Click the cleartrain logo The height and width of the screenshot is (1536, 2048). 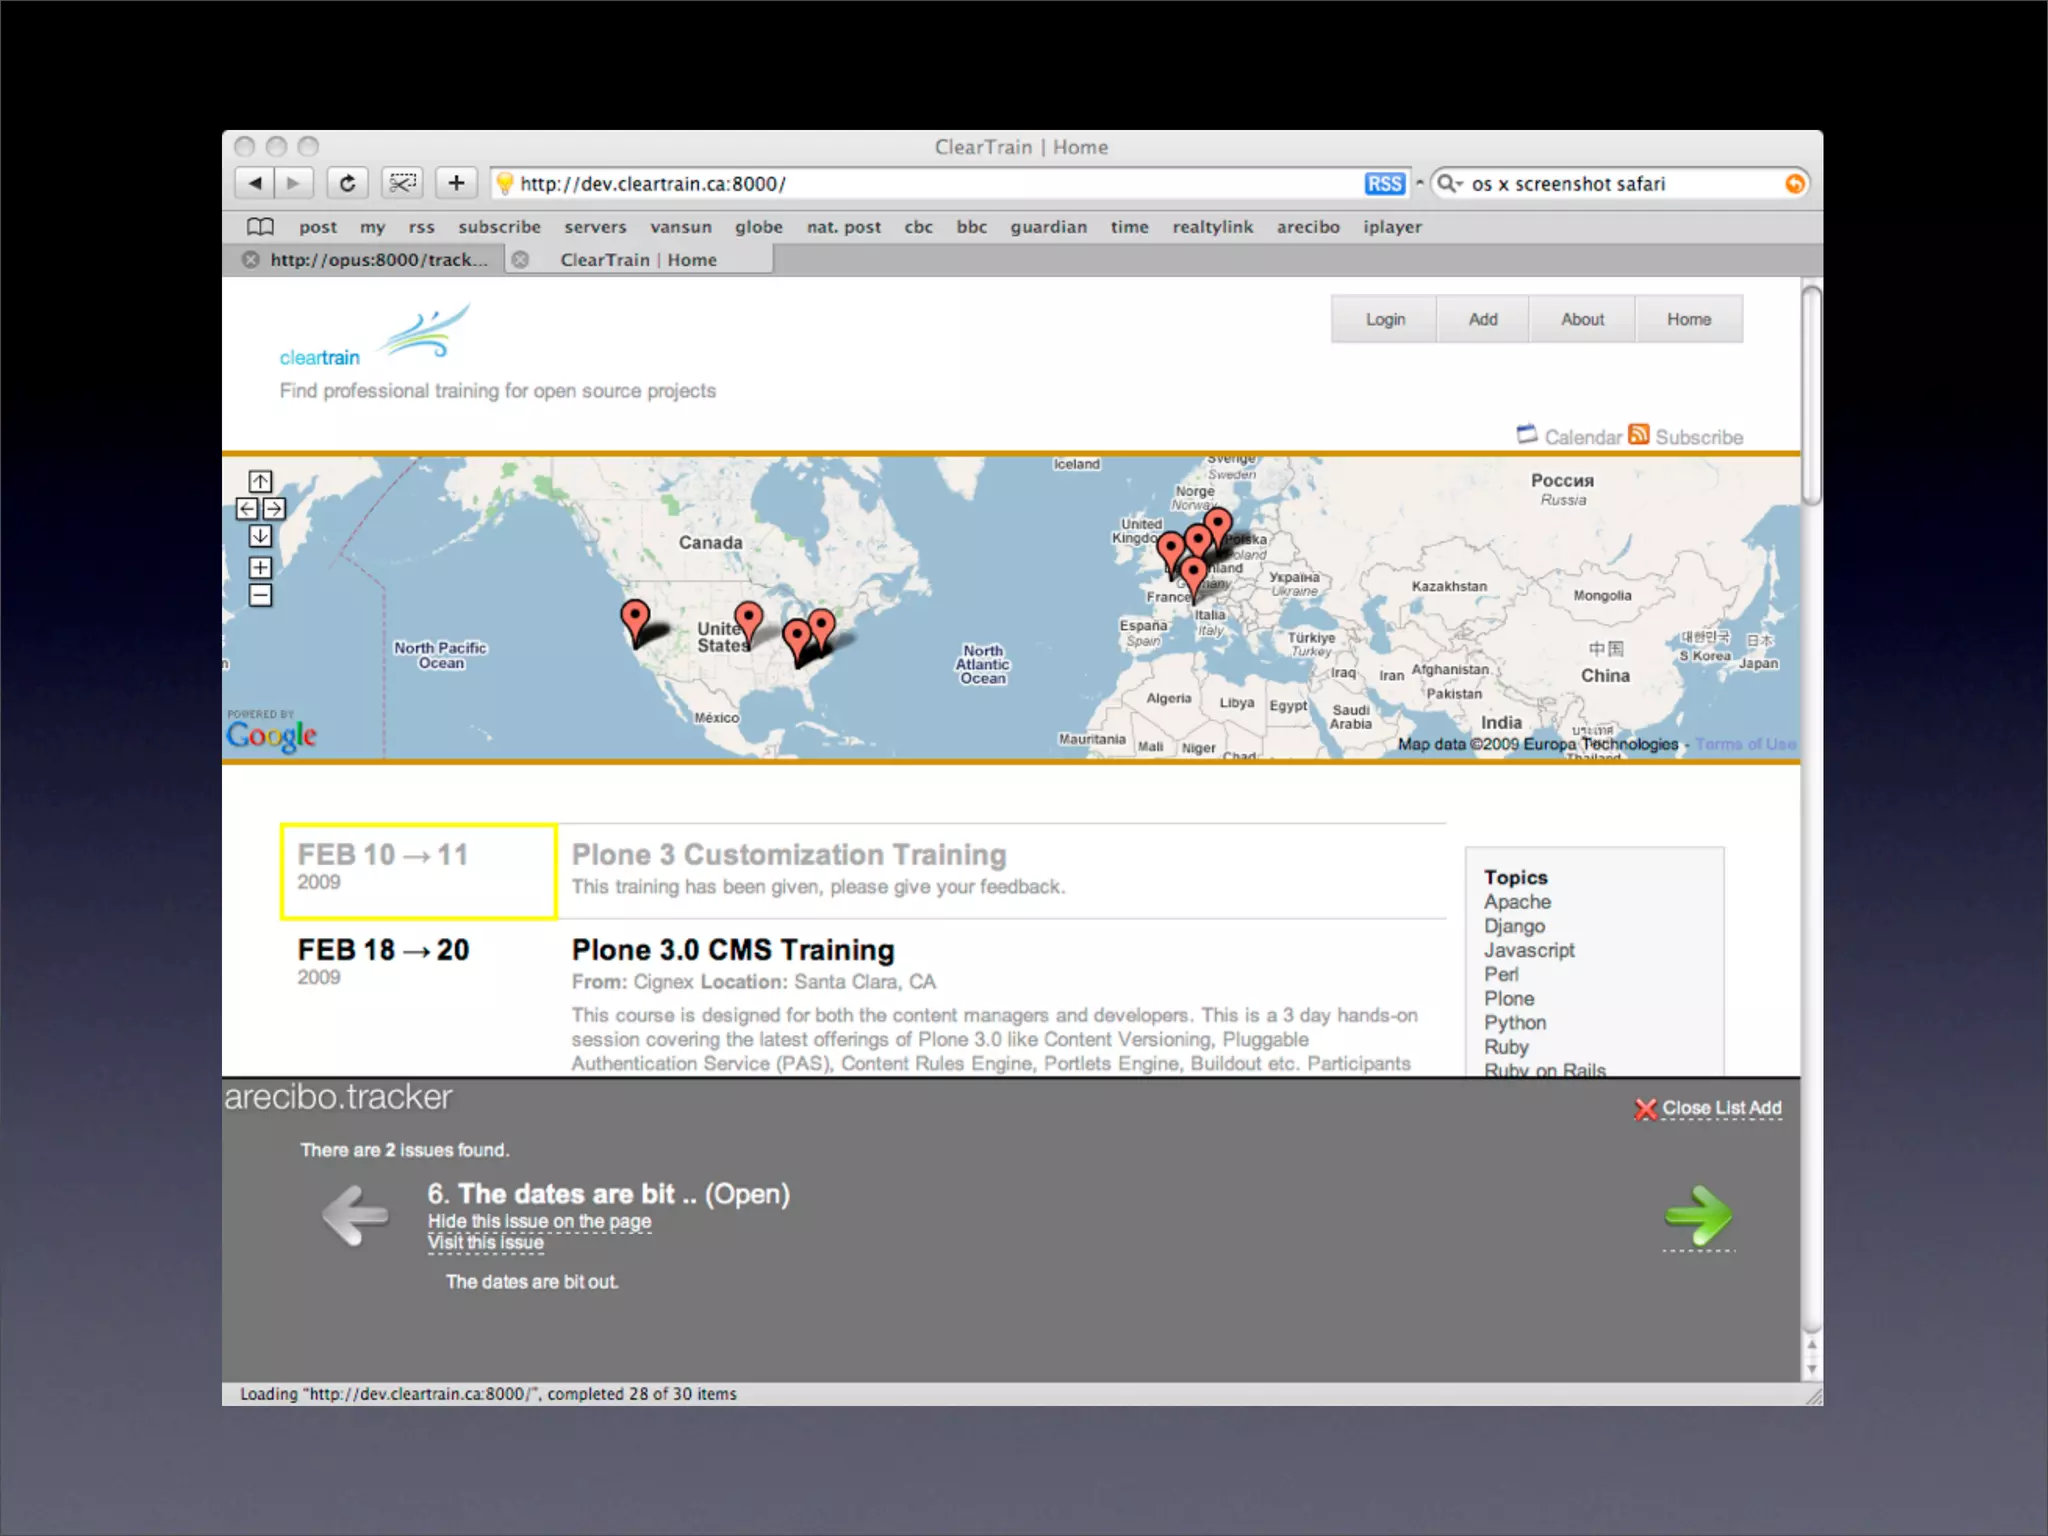pos(374,336)
